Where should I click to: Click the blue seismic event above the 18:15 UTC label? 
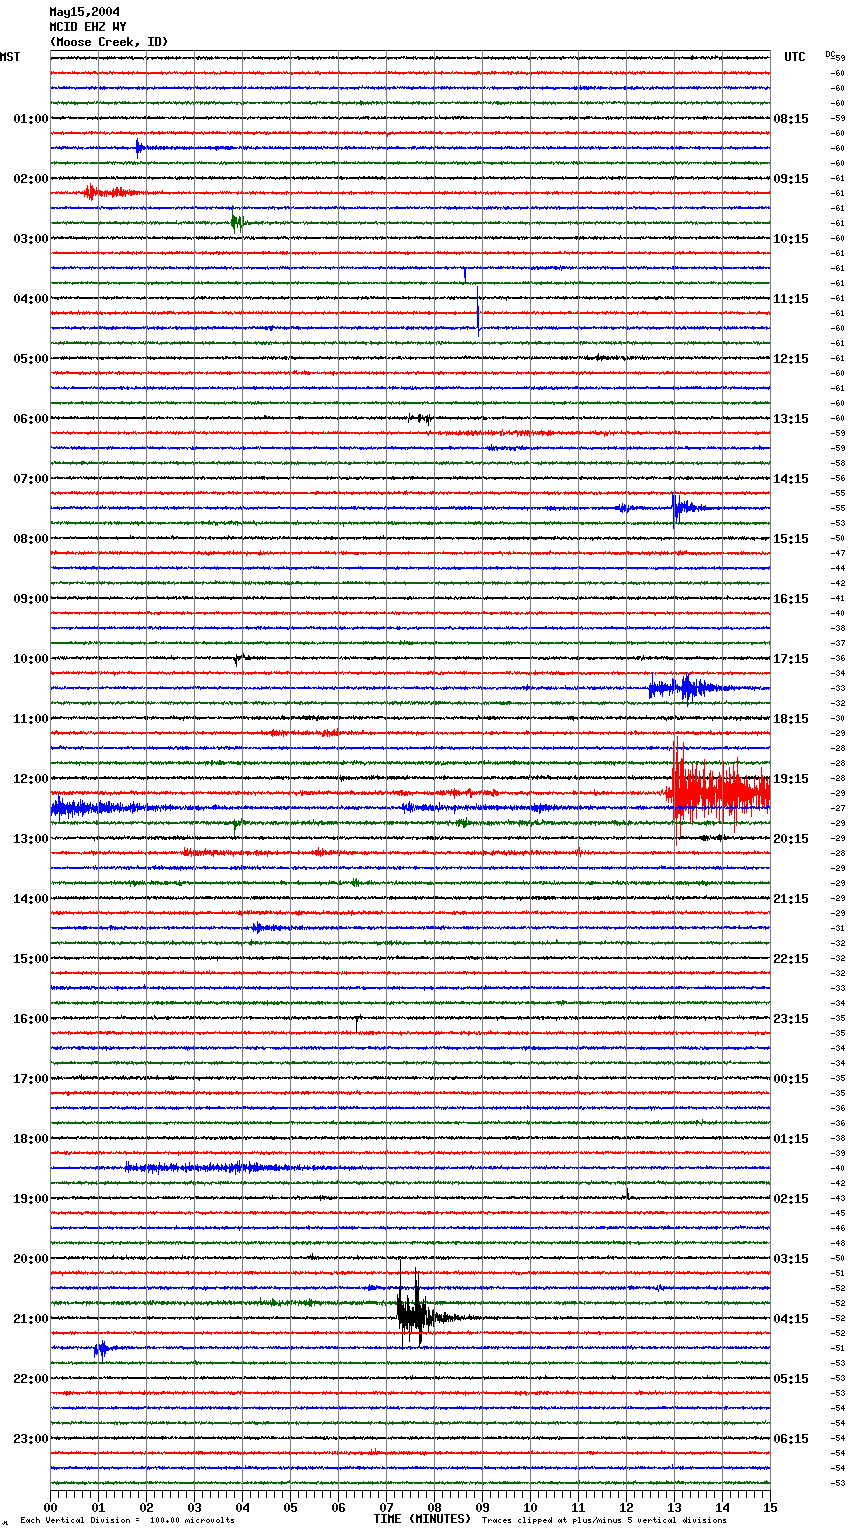tap(690, 688)
